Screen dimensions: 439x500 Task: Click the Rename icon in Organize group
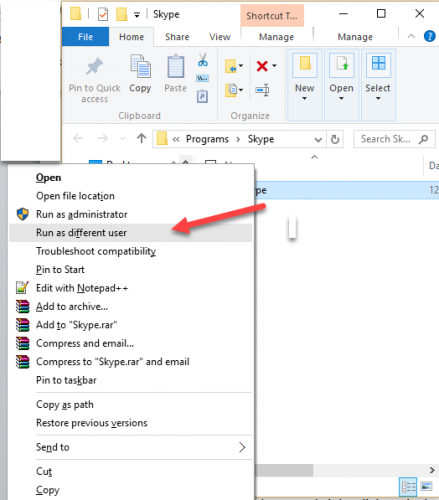tap(262, 90)
